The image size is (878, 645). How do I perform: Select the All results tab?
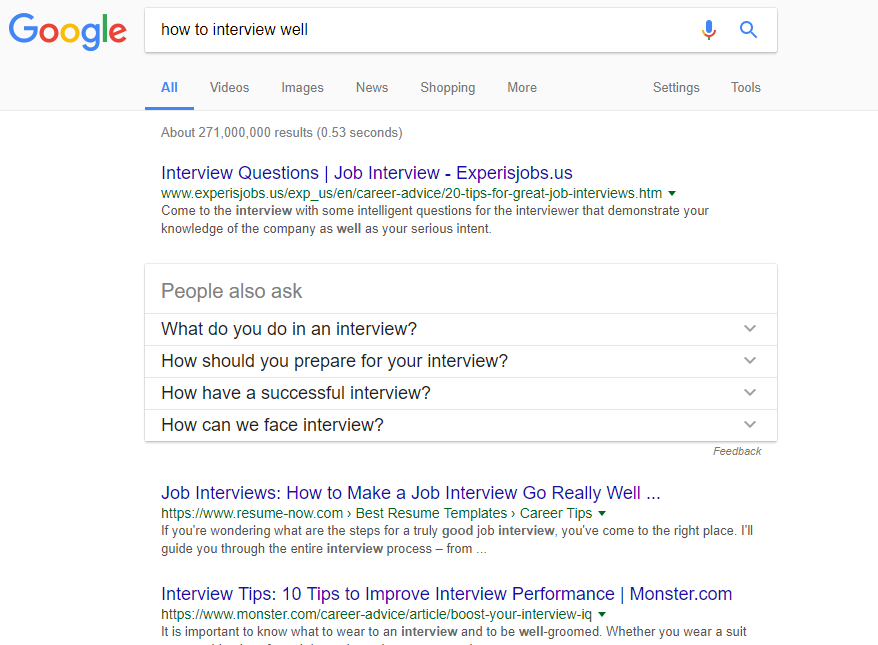click(169, 88)
